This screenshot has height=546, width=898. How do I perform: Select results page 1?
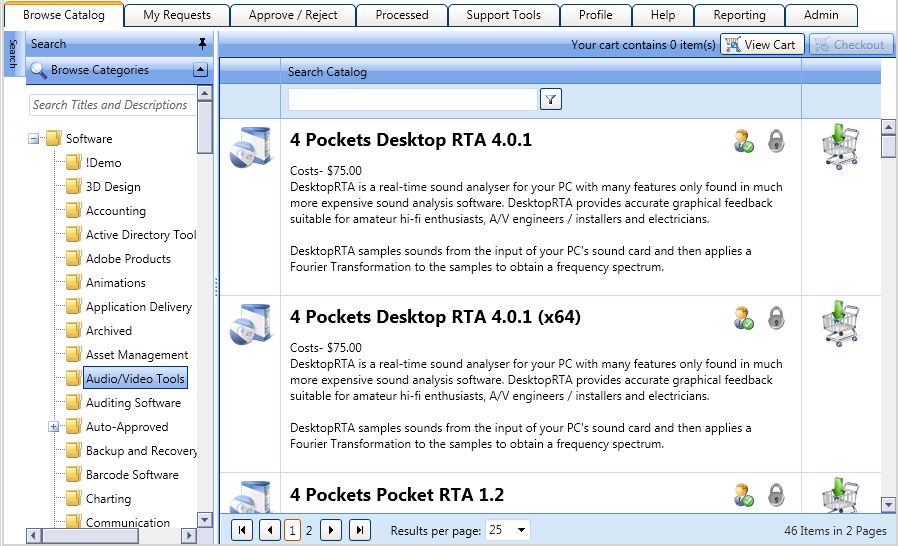pos(292,530)
